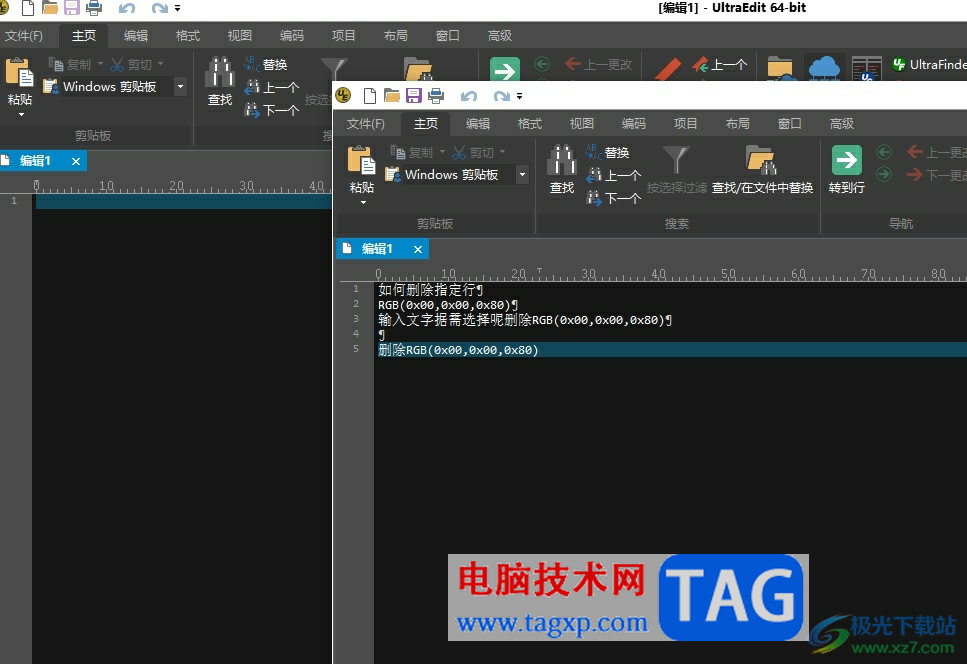Expand Copy dropdown arrow in front window
967x664 pixels.
pyautogui.click(x=442, y=152)
